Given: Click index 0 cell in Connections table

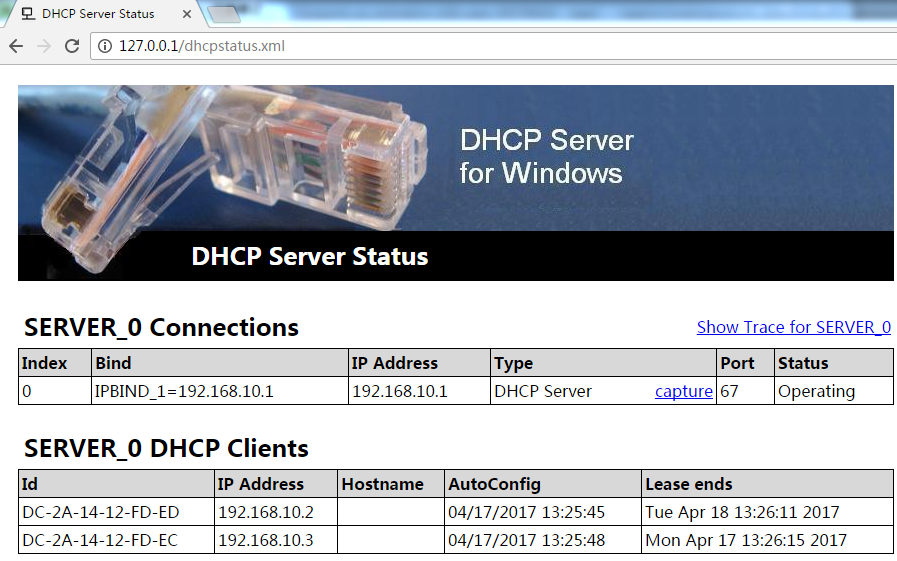Looking at the screenshot, I should [x=55, y=391].
